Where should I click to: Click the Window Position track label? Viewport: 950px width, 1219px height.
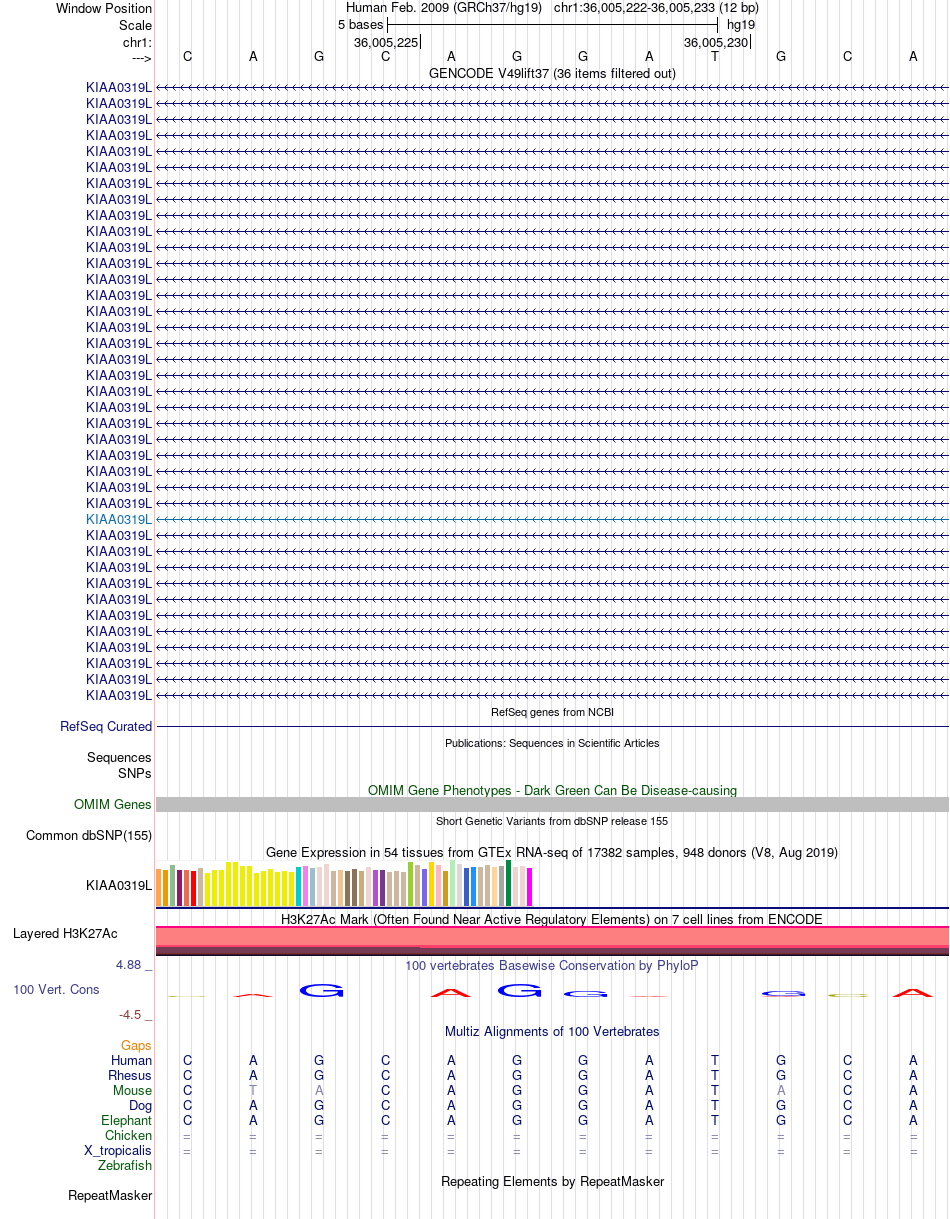(104, 8)
